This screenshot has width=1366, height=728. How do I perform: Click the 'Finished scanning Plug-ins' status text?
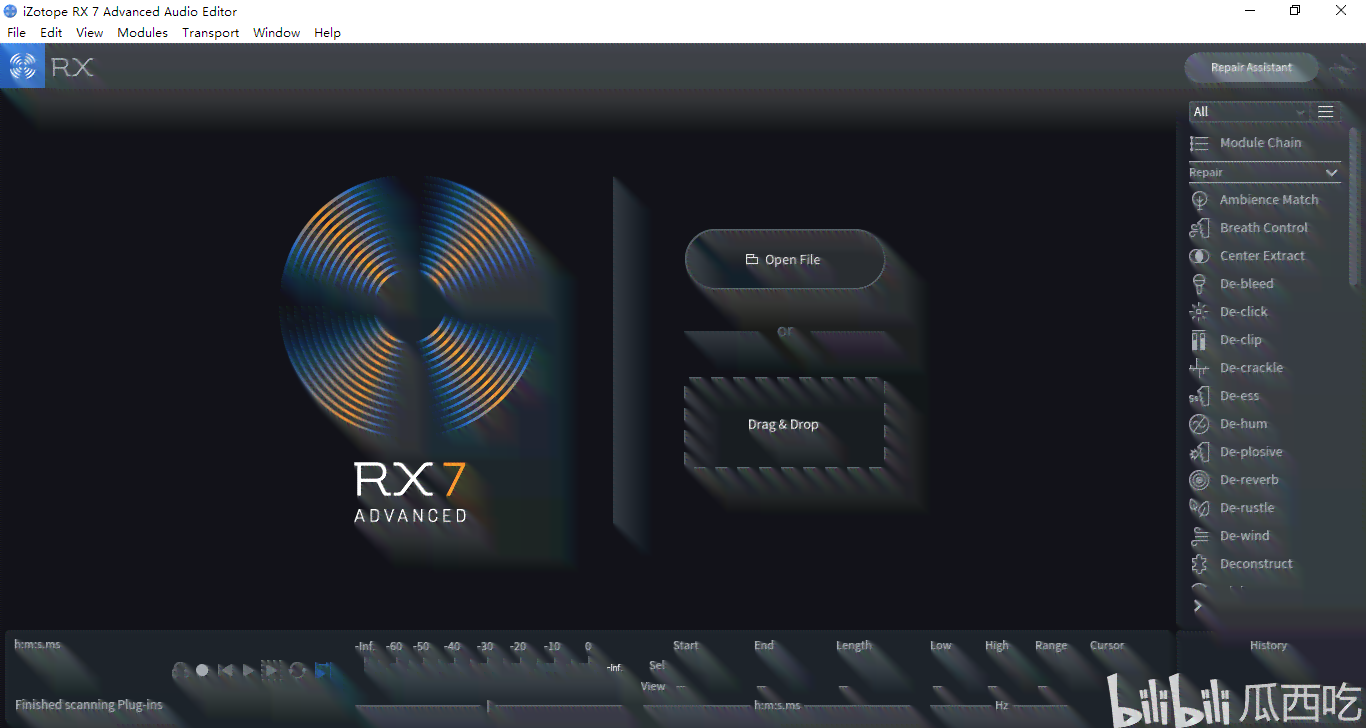tap(89, 705)
